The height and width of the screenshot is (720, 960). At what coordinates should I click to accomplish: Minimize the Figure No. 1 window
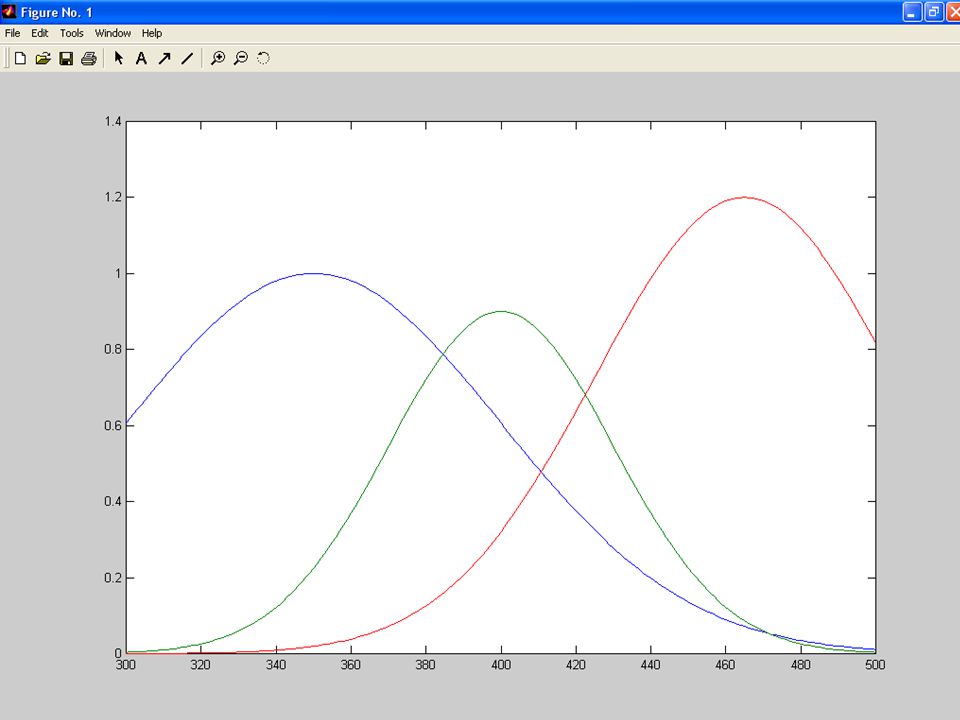point(912,12)
